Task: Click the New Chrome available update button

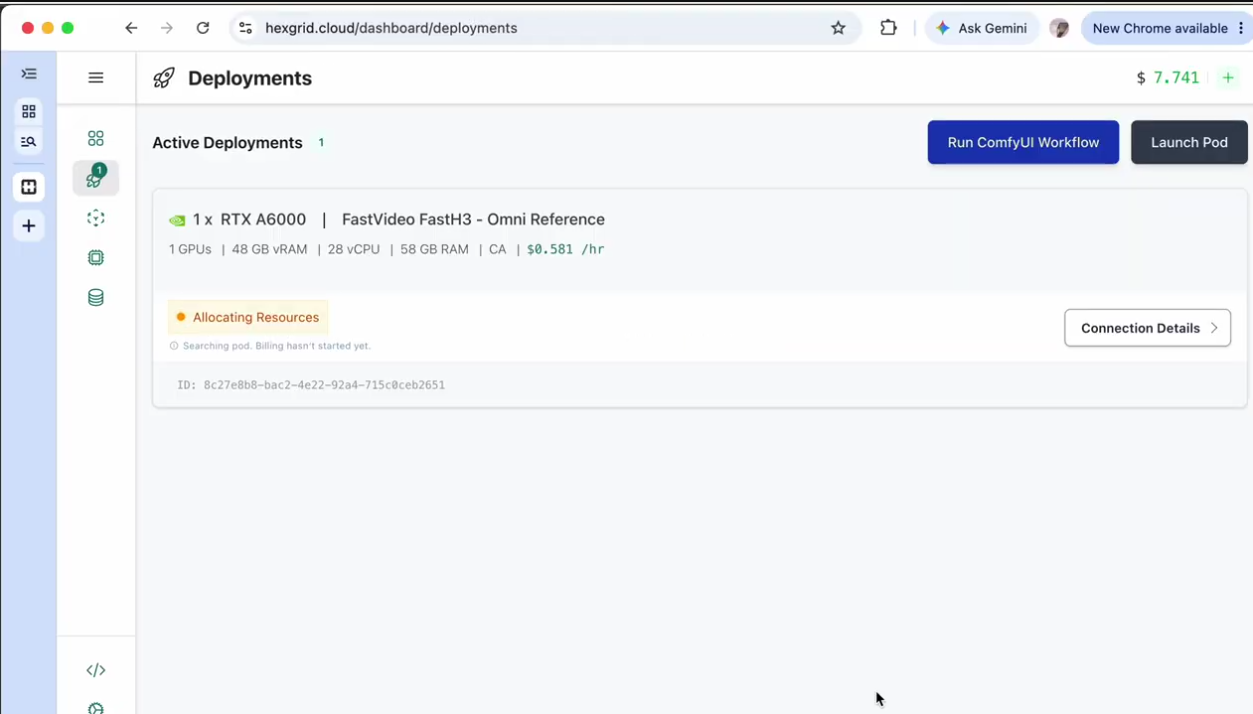Action: (x=1167, y=28)
